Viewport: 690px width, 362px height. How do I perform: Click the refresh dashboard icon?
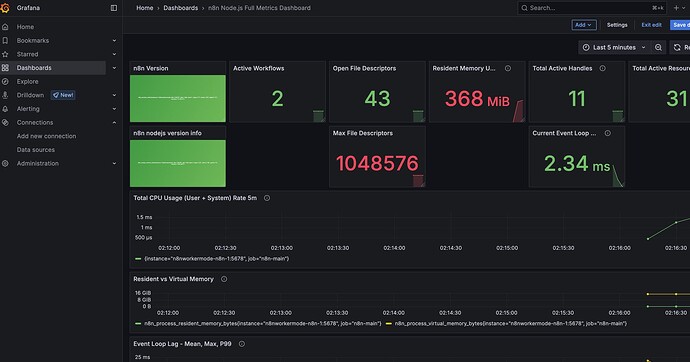coord(677,48)
